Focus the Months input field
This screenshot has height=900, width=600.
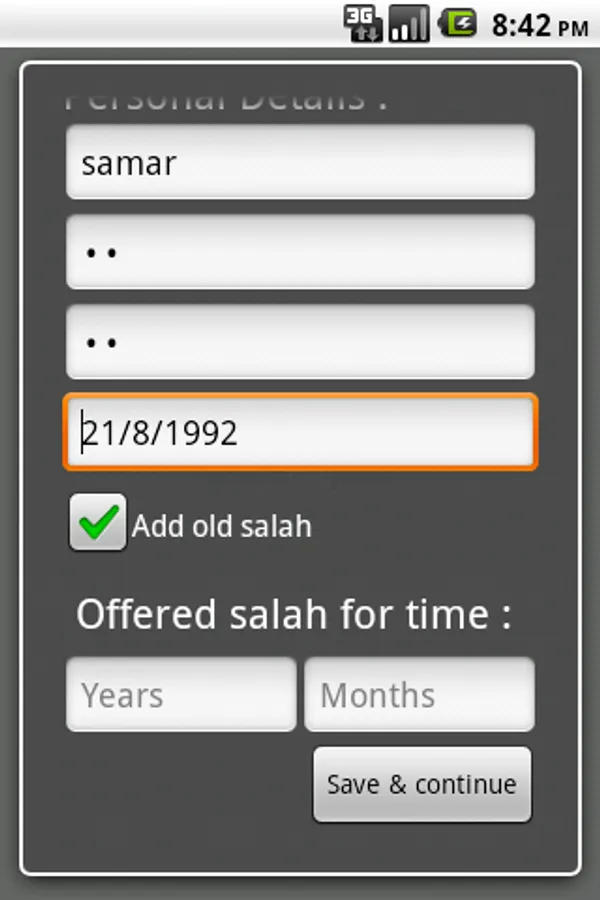tap(419, 694)
